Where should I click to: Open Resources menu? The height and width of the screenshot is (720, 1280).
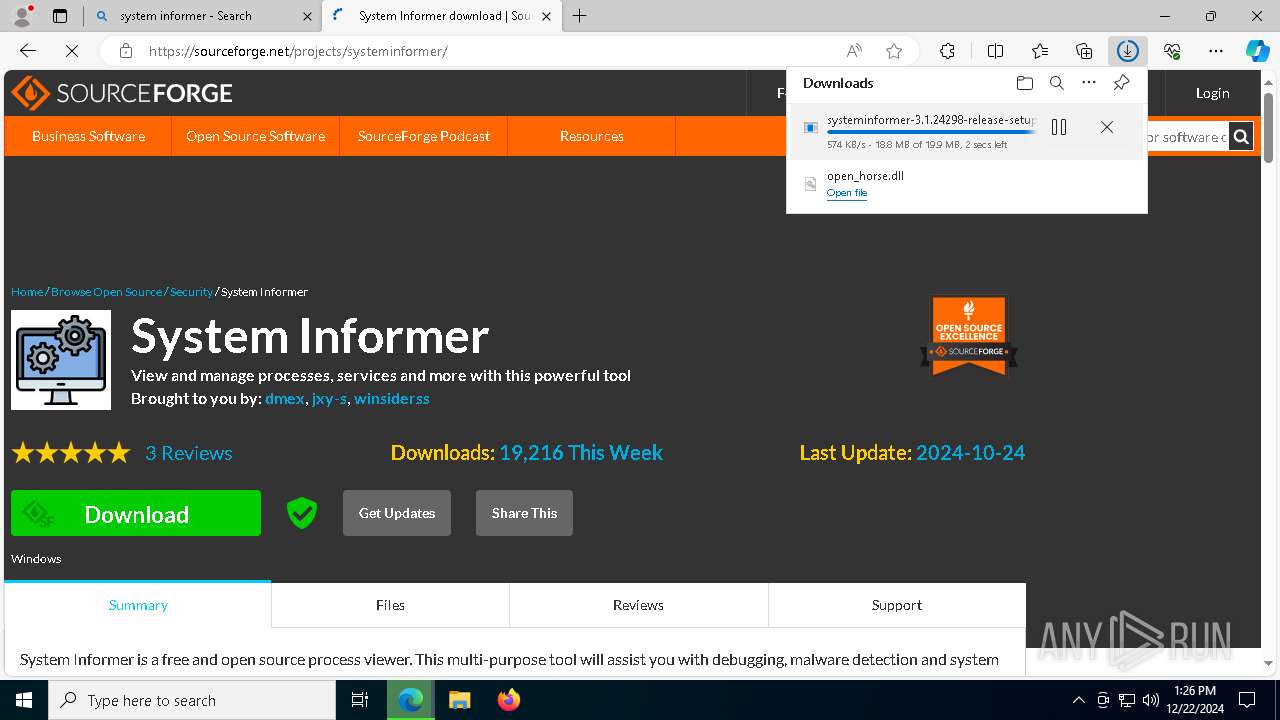[x=592, y=136]
